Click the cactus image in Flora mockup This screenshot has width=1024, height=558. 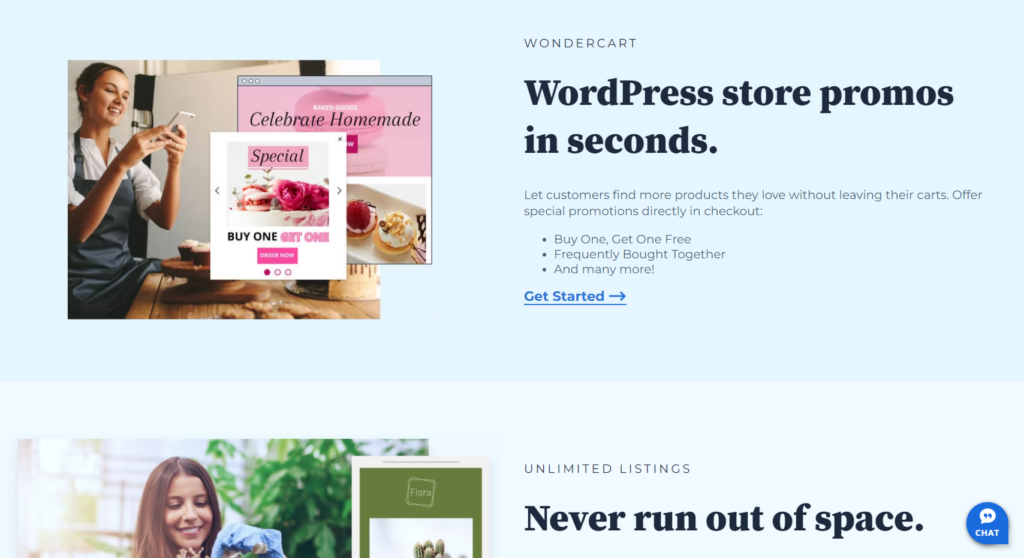(421, 538)
